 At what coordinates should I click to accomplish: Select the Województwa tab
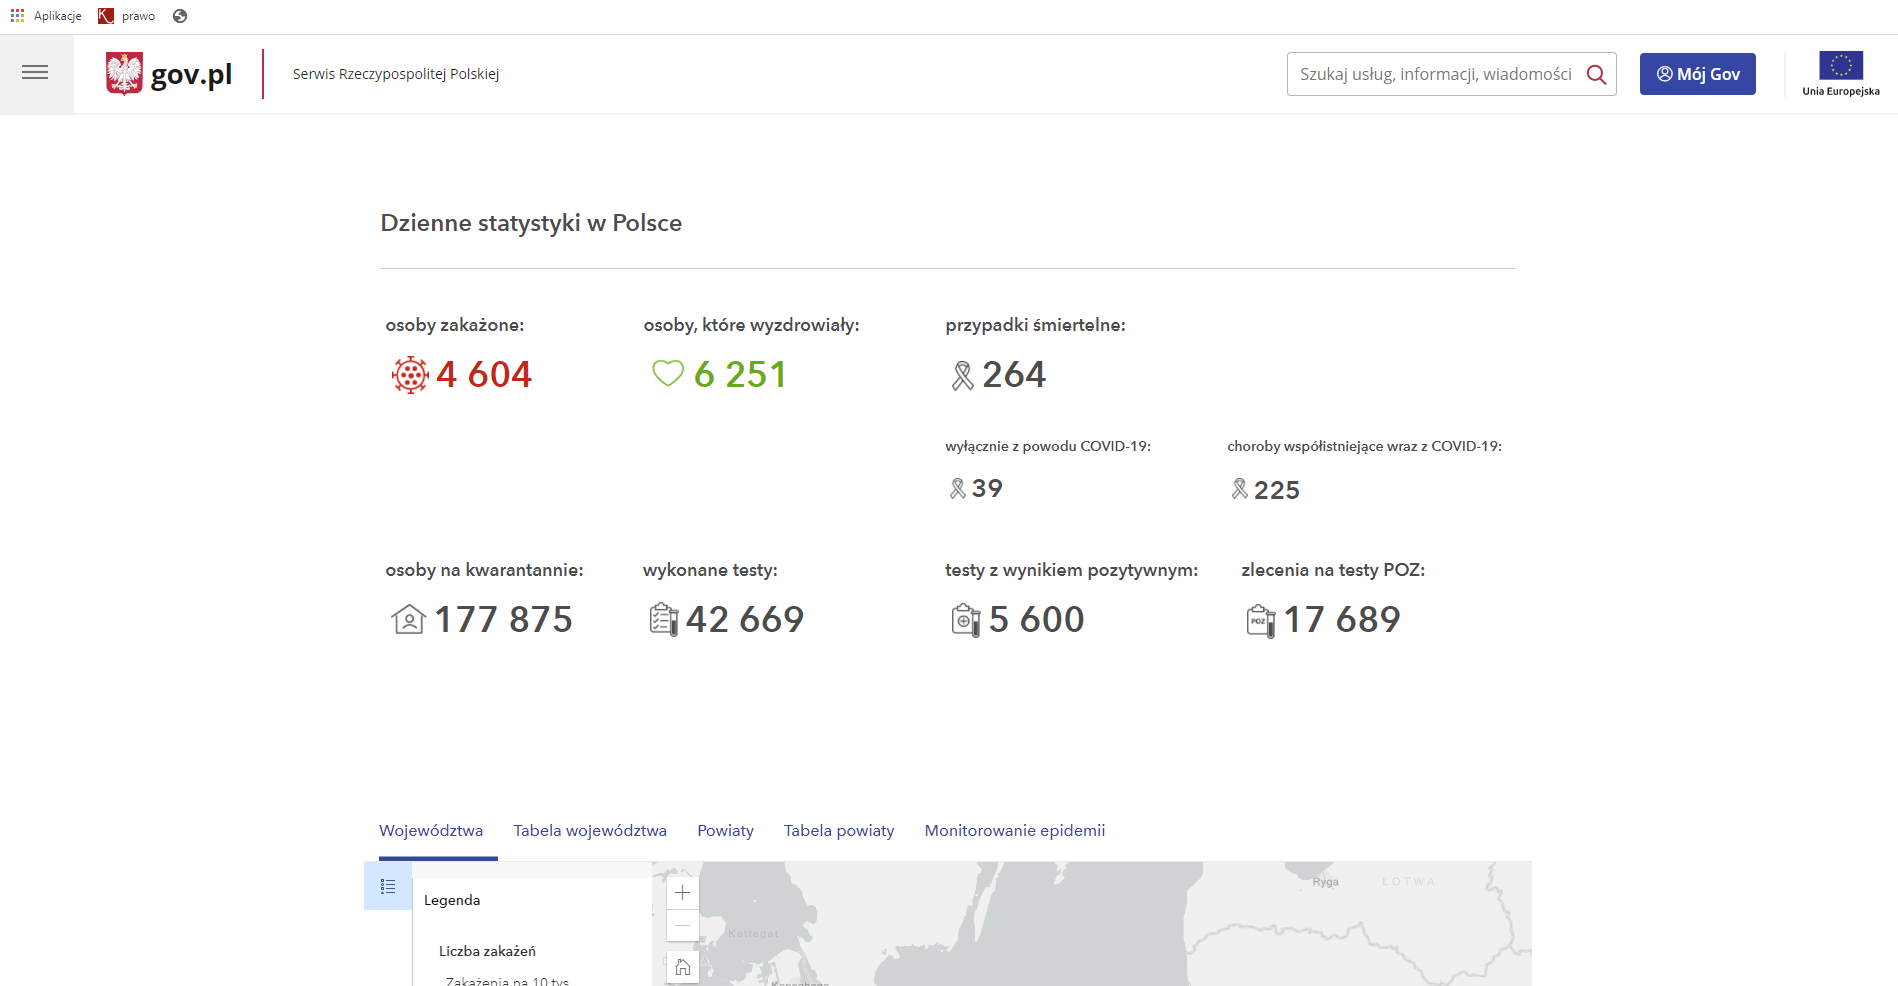(x=431, y=831)
